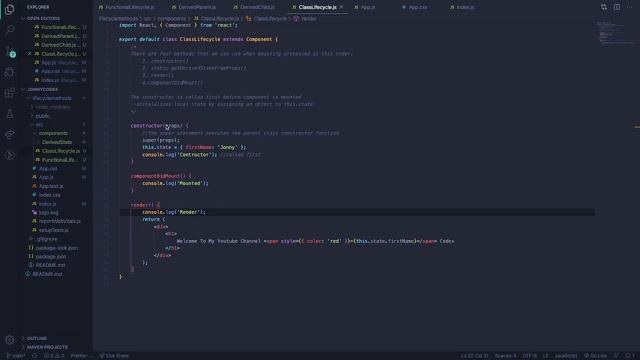Open DerivedParent.js from Open Editors list
Image resolution: width=640 pixels, height=360 pixels.
(60, 36)
